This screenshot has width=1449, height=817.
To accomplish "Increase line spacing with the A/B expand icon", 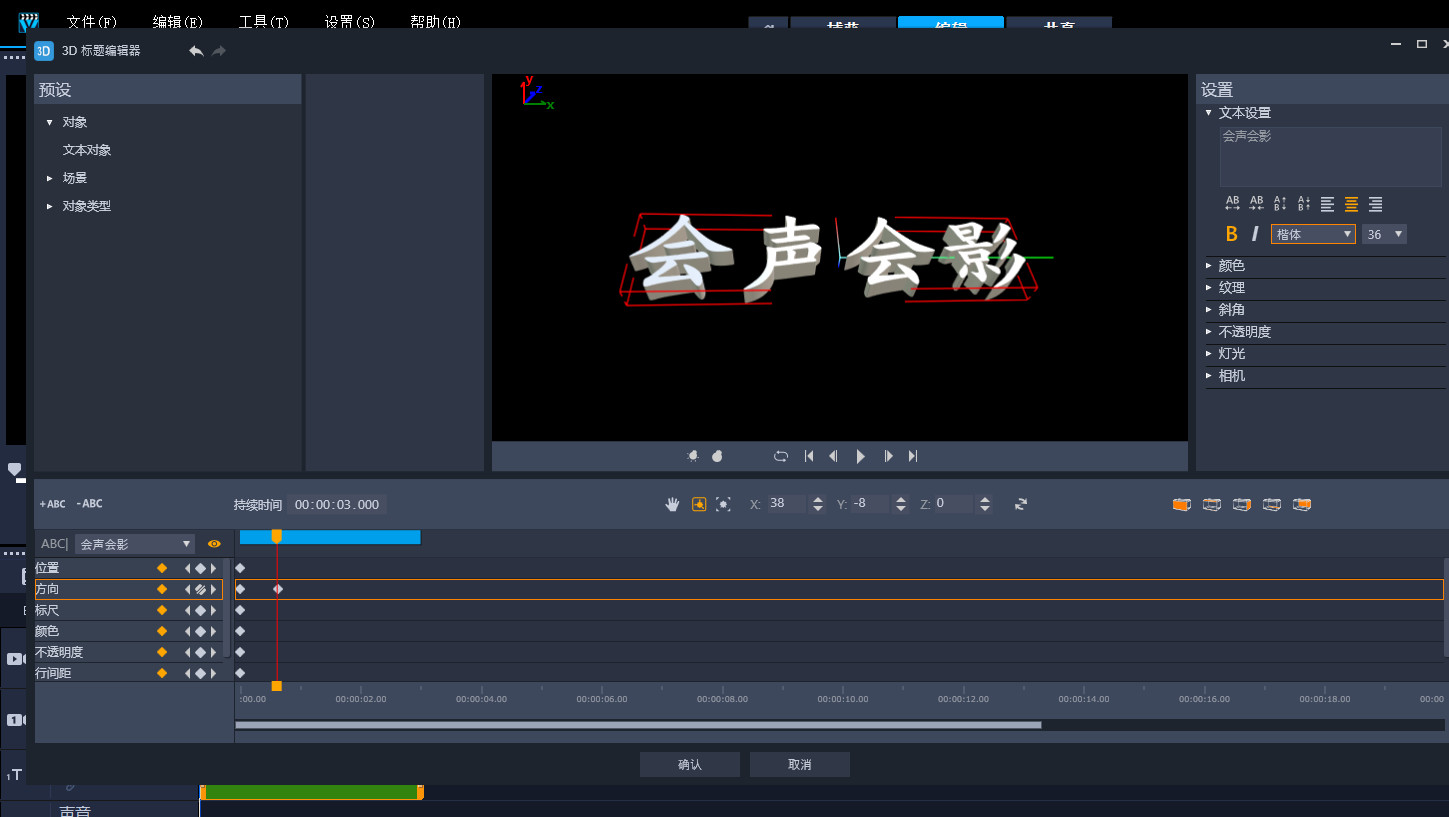I will (1280, 204).
